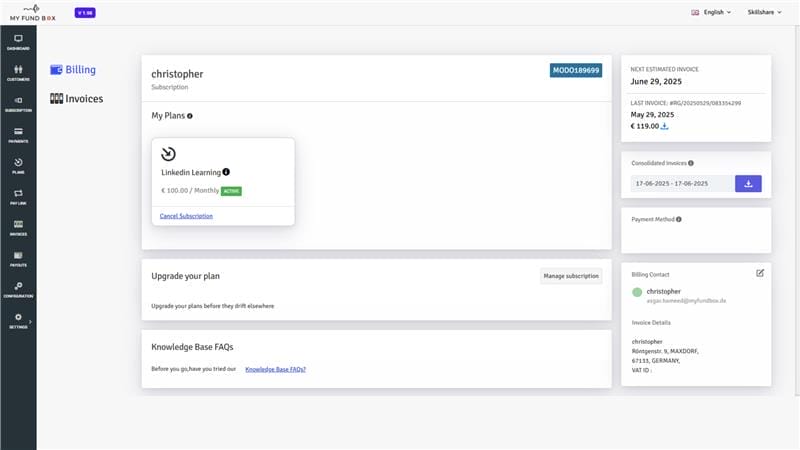Open the Subscription sidebar icon

pos(18,103)
